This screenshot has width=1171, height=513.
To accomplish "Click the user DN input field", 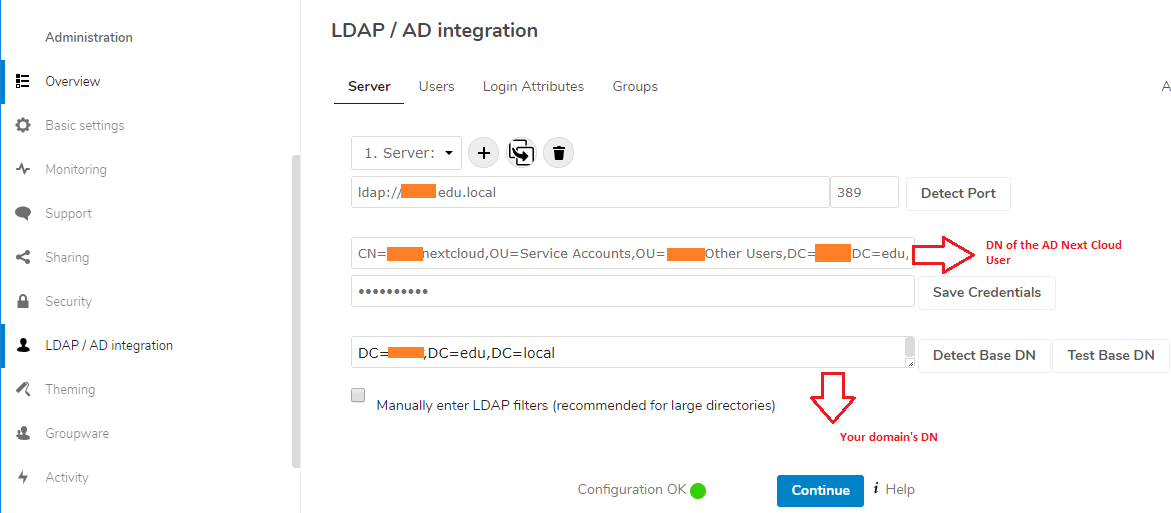I will (633, 253).
